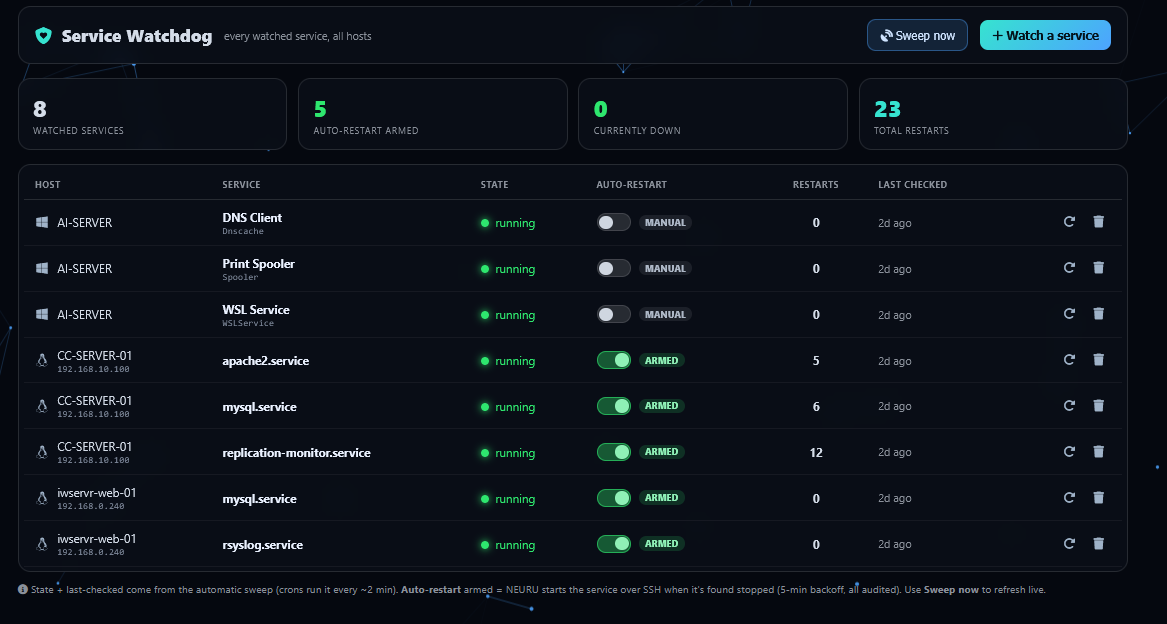Disable auto-restart for replication-monitor.service
This screenshot has width=1167, height=624.
click(613, 452)
